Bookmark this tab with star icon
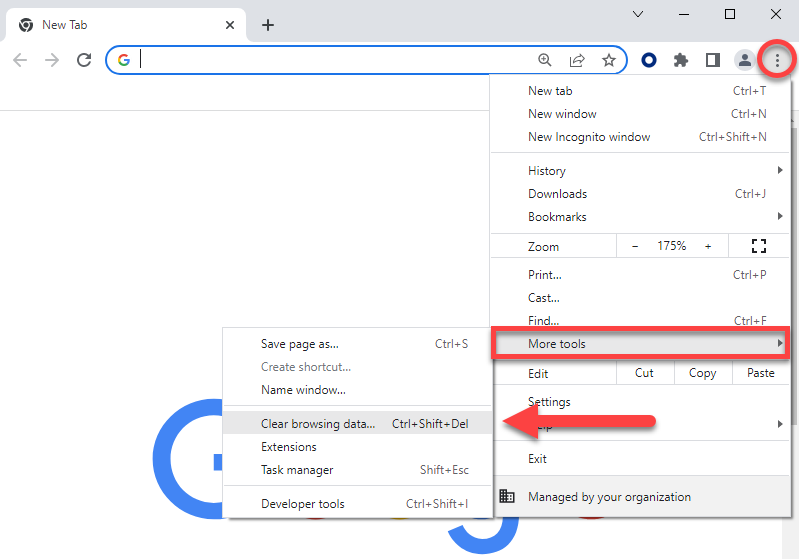Viewport: 799px width, 559px height. pyautogui.click(x=608, y=60)
